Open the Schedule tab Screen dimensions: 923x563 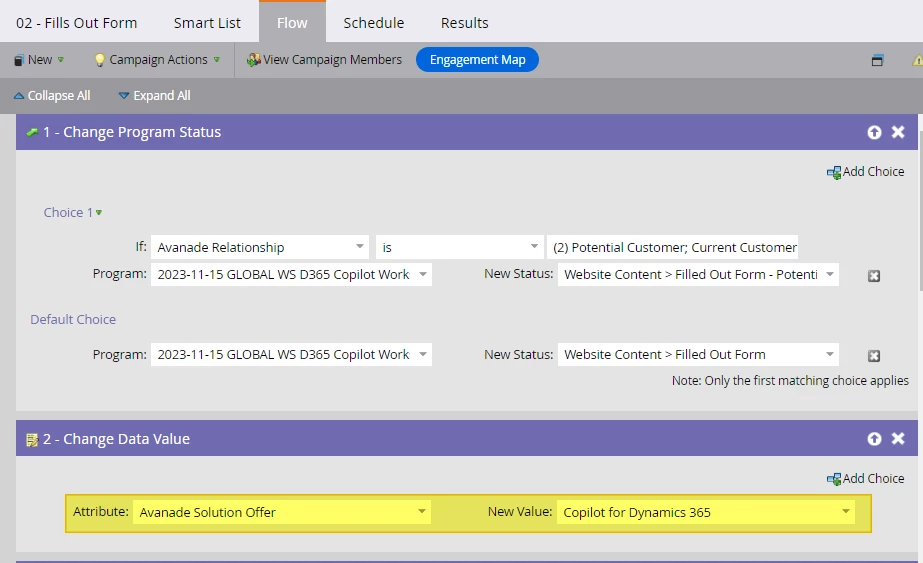[374, 23]
